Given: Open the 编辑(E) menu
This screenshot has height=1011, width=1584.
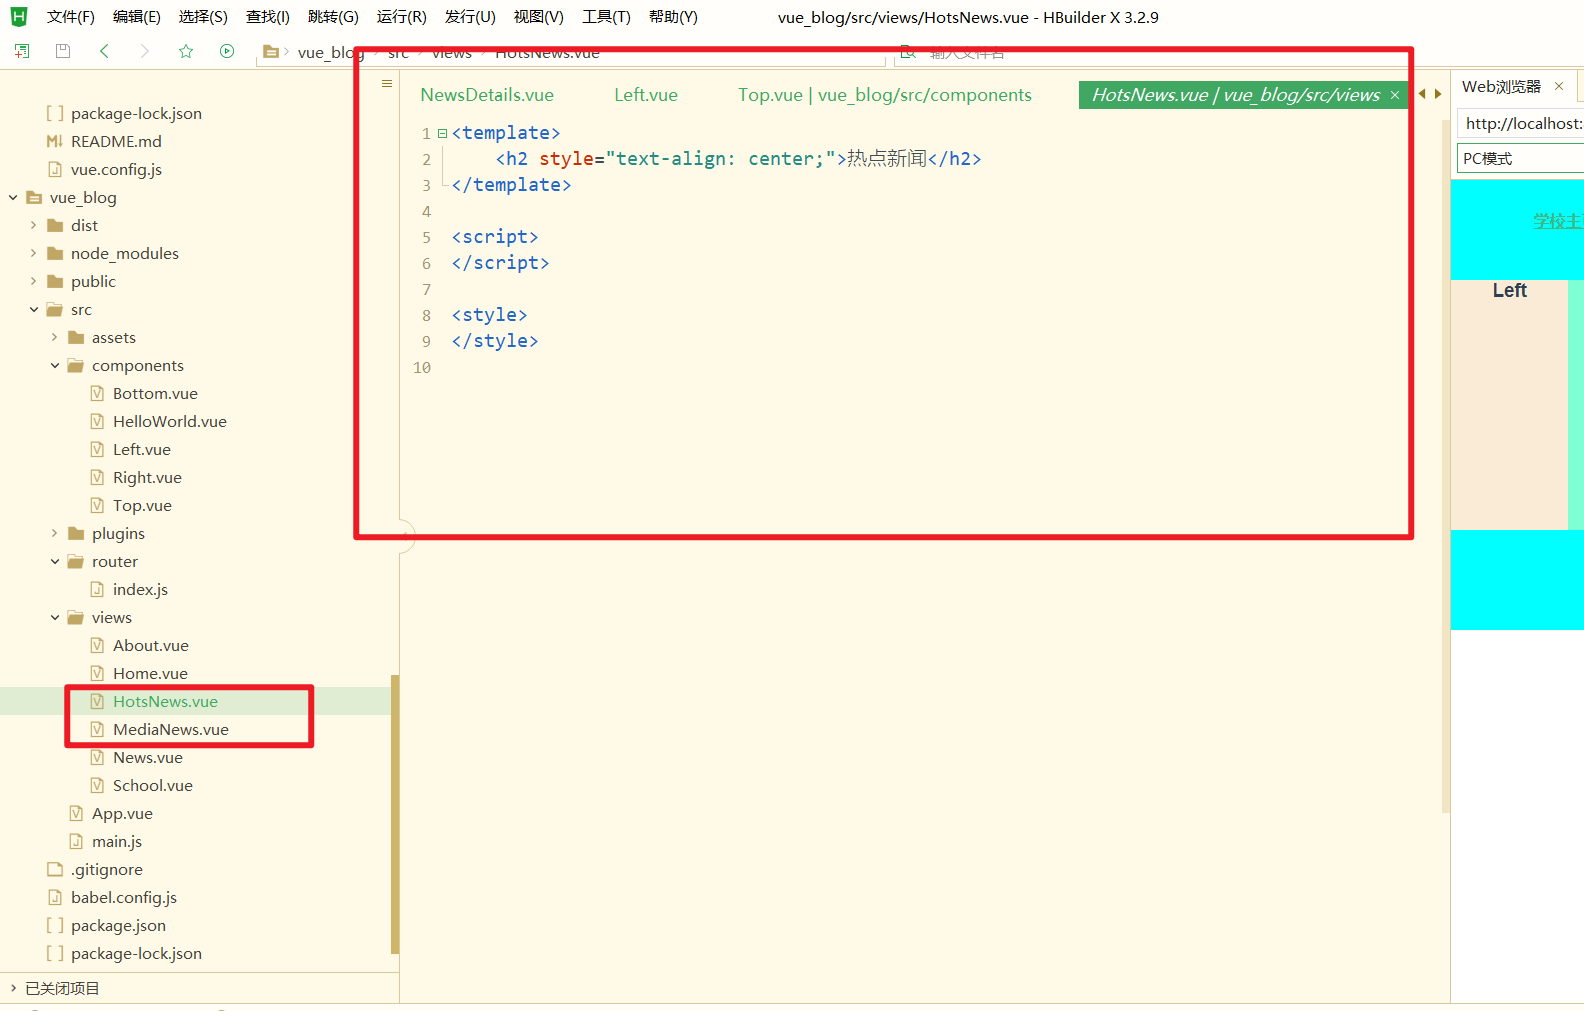Looking at the screenshot, I should tap(136, 17).
